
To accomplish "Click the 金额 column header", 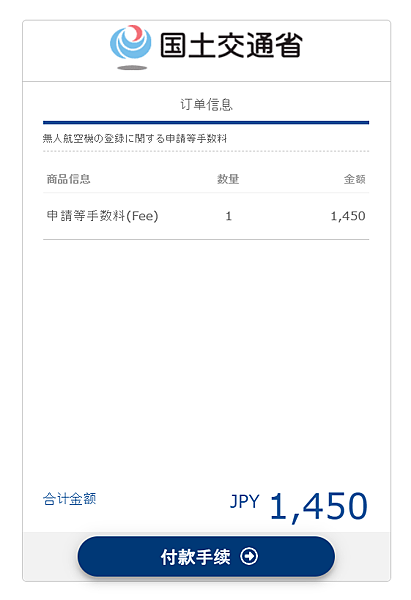I will (x=354, y=179).
